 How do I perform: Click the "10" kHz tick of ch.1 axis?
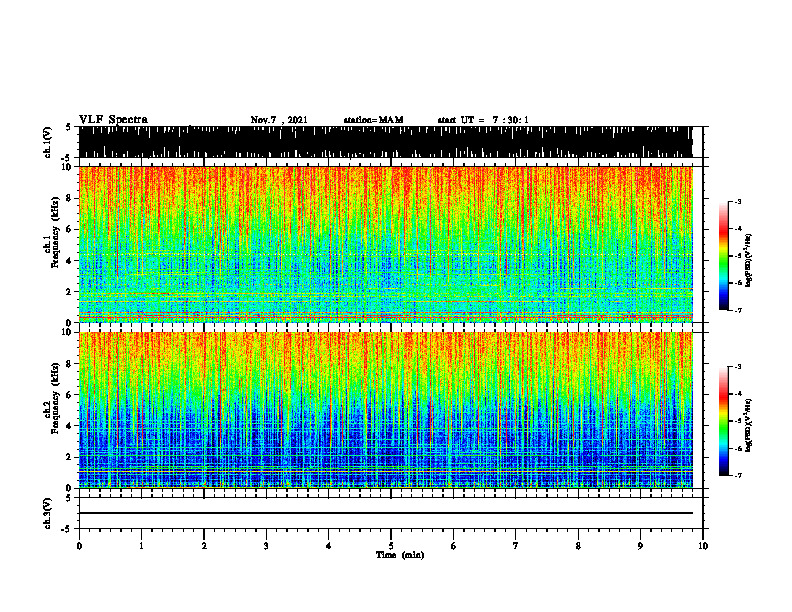tap(67, 167)
